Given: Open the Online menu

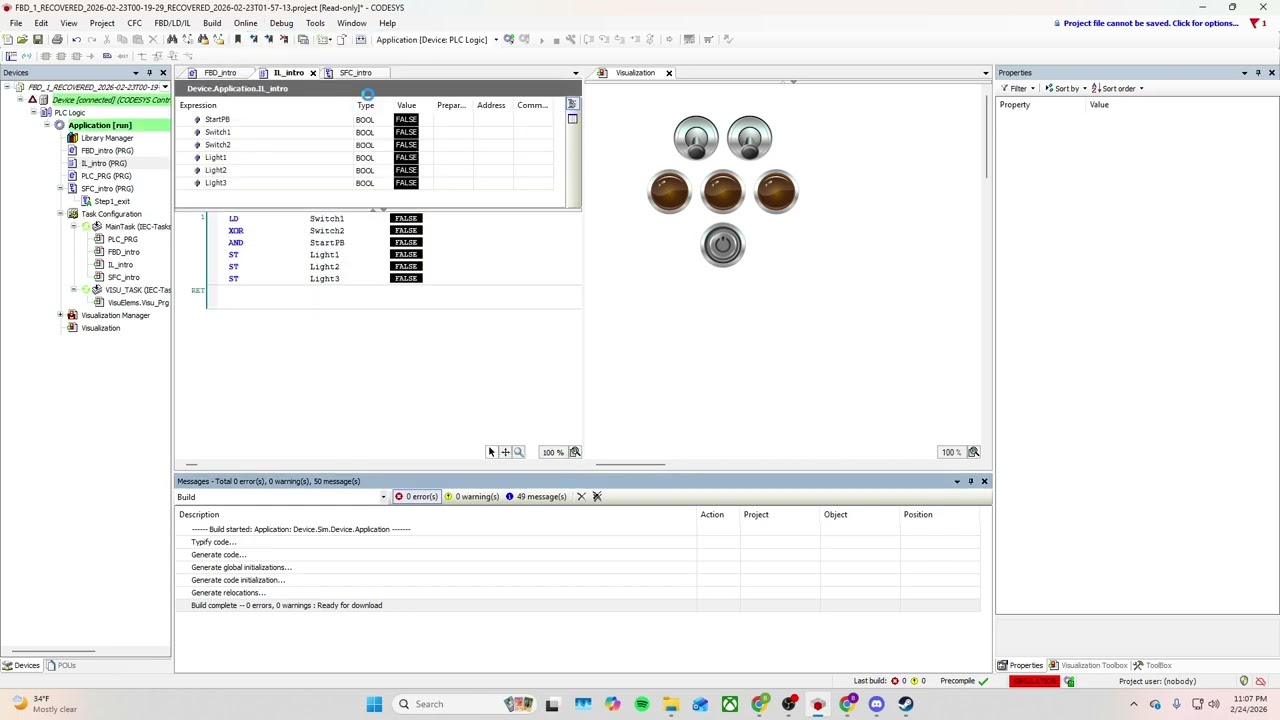Looking at the screenshot, I should coord(245,23).
